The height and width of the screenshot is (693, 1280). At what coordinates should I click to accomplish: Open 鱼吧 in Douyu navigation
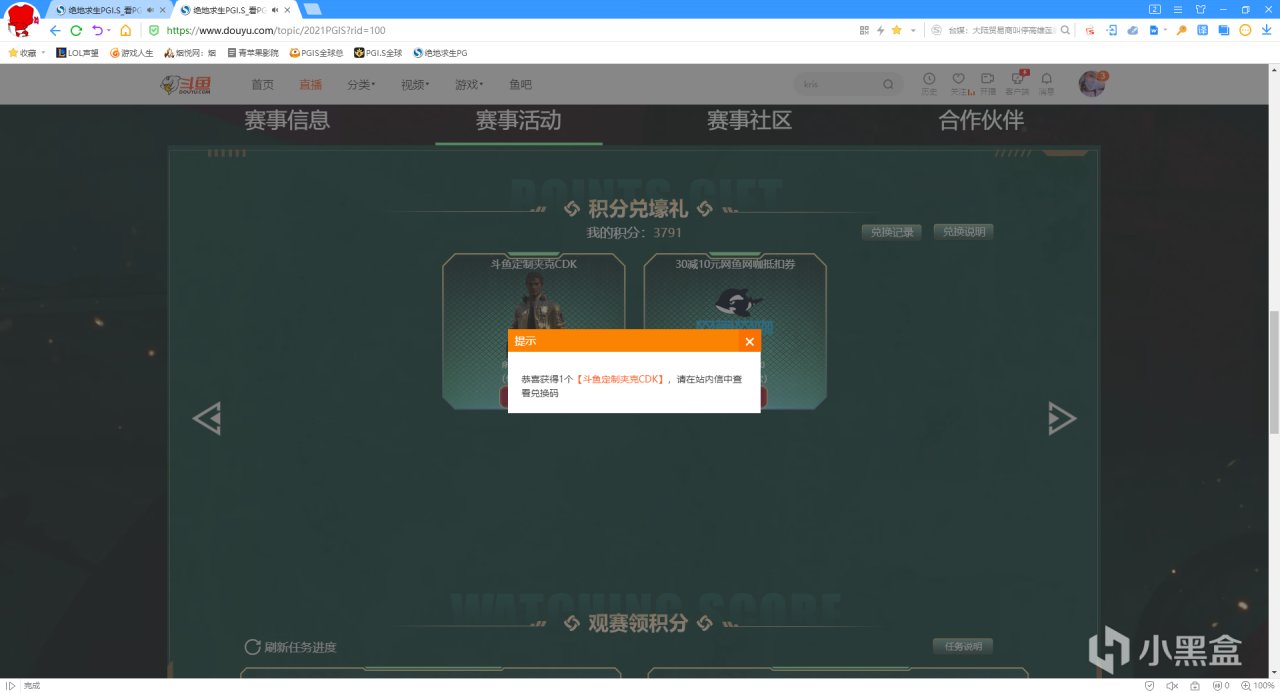pyautogui.click(x=520, y=85)
